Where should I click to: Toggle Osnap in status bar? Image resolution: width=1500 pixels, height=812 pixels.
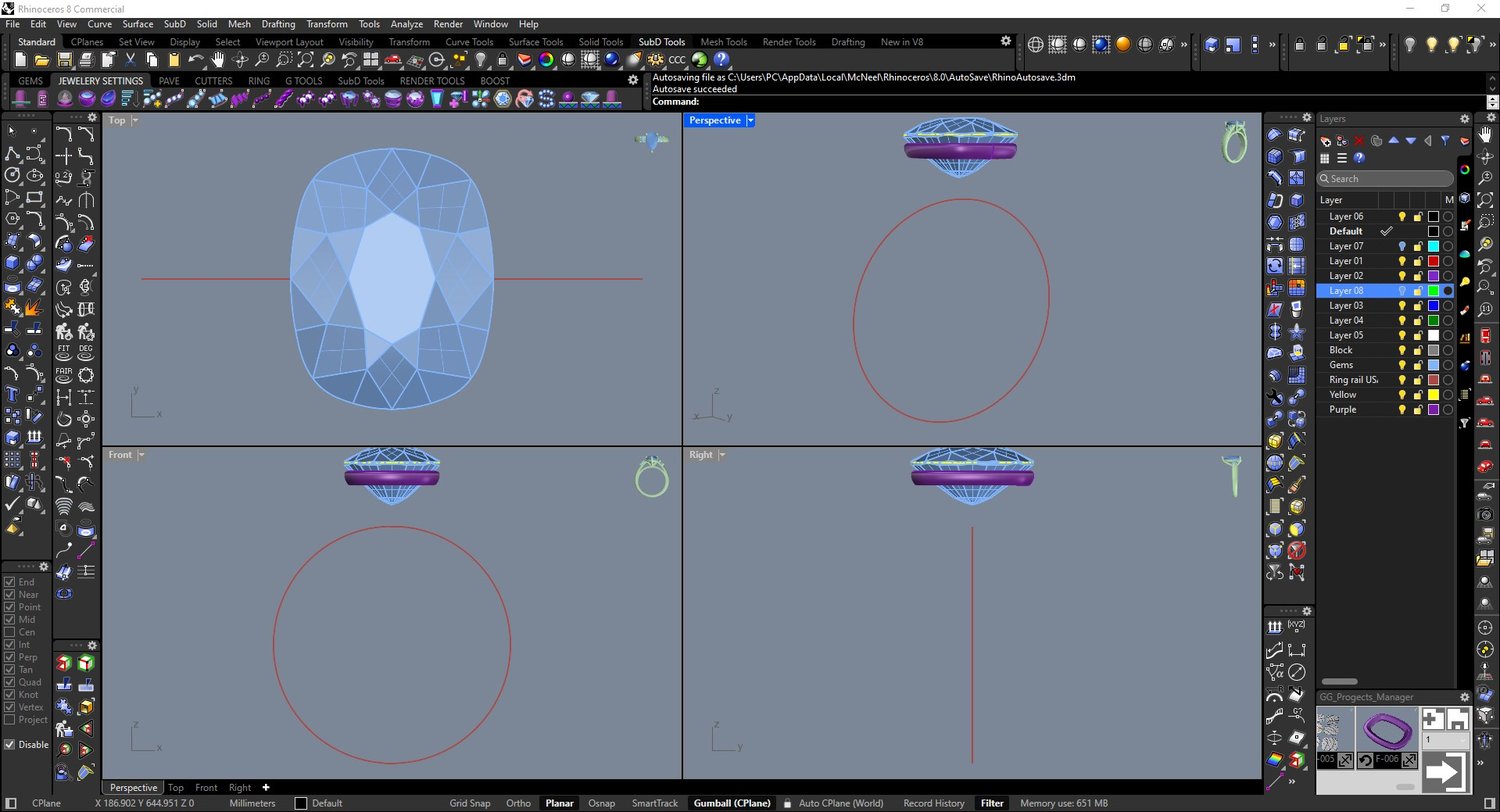coord(601,803)
